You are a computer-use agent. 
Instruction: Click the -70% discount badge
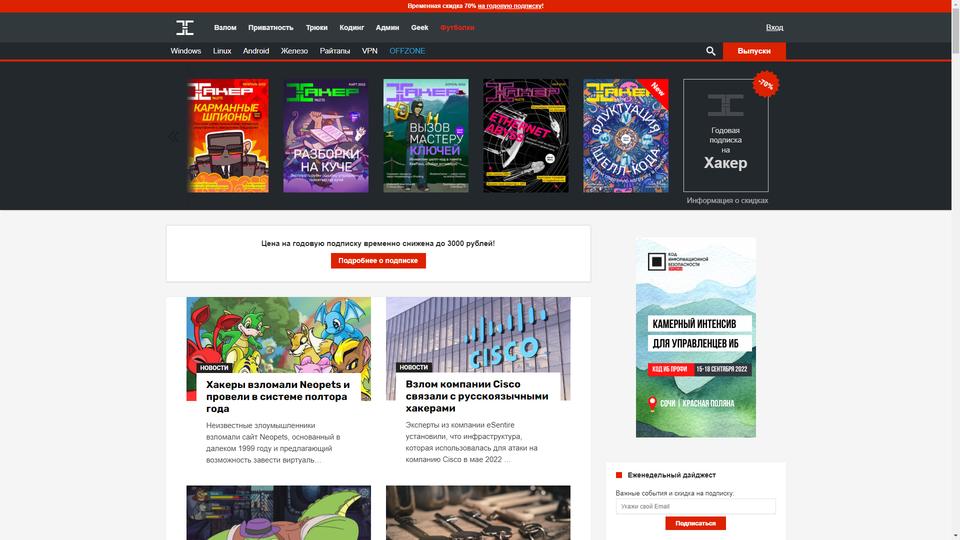click(765, 84)
